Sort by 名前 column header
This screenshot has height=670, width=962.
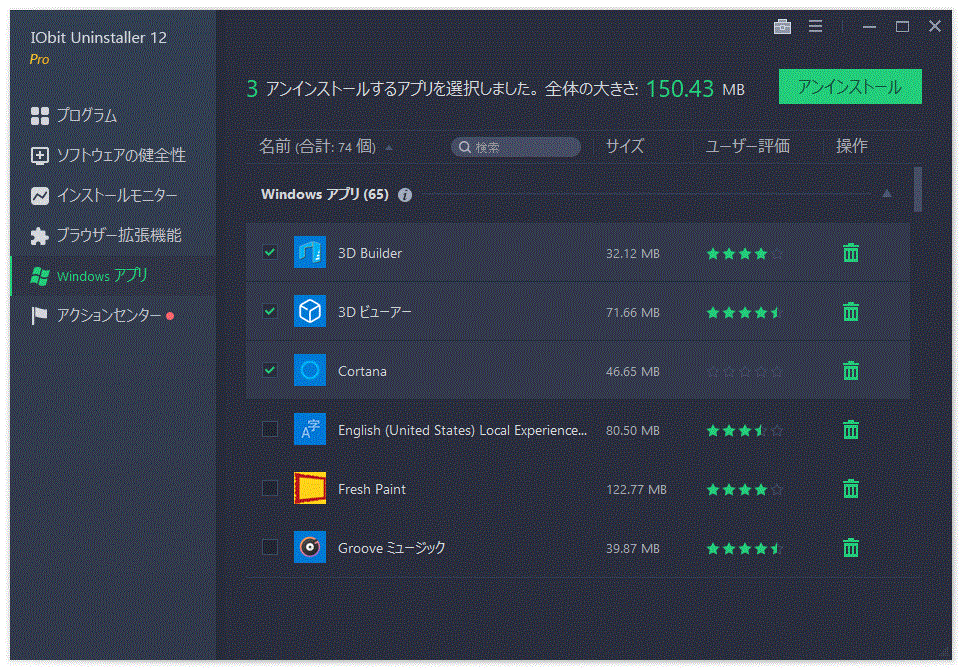click(x=317, y=147)
